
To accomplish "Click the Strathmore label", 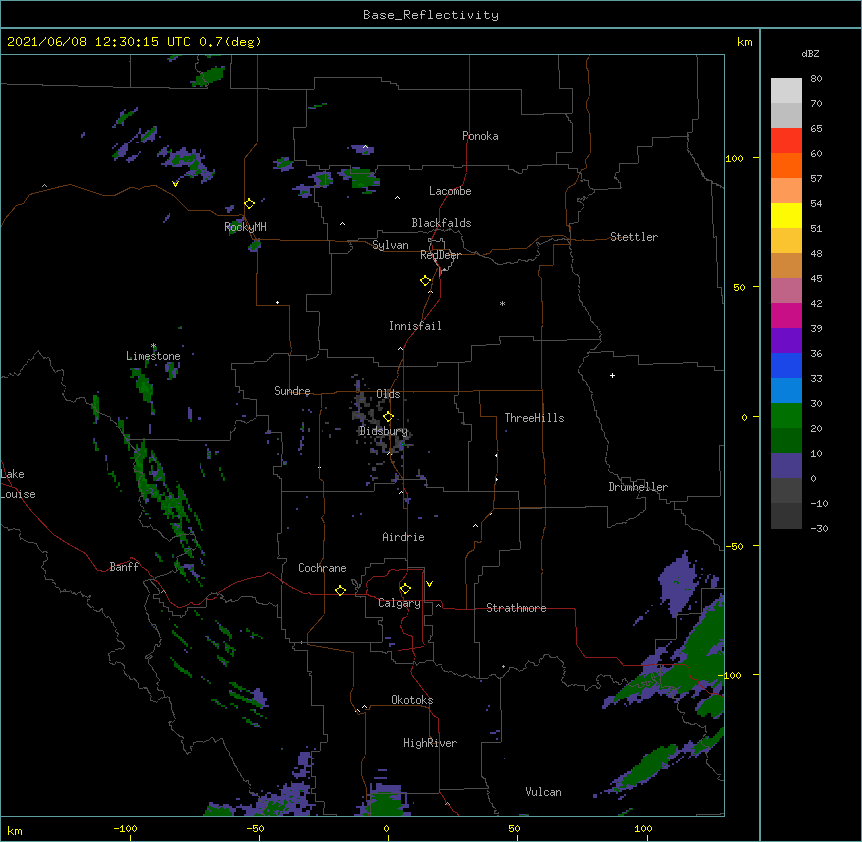I will [x=516, y=608].
